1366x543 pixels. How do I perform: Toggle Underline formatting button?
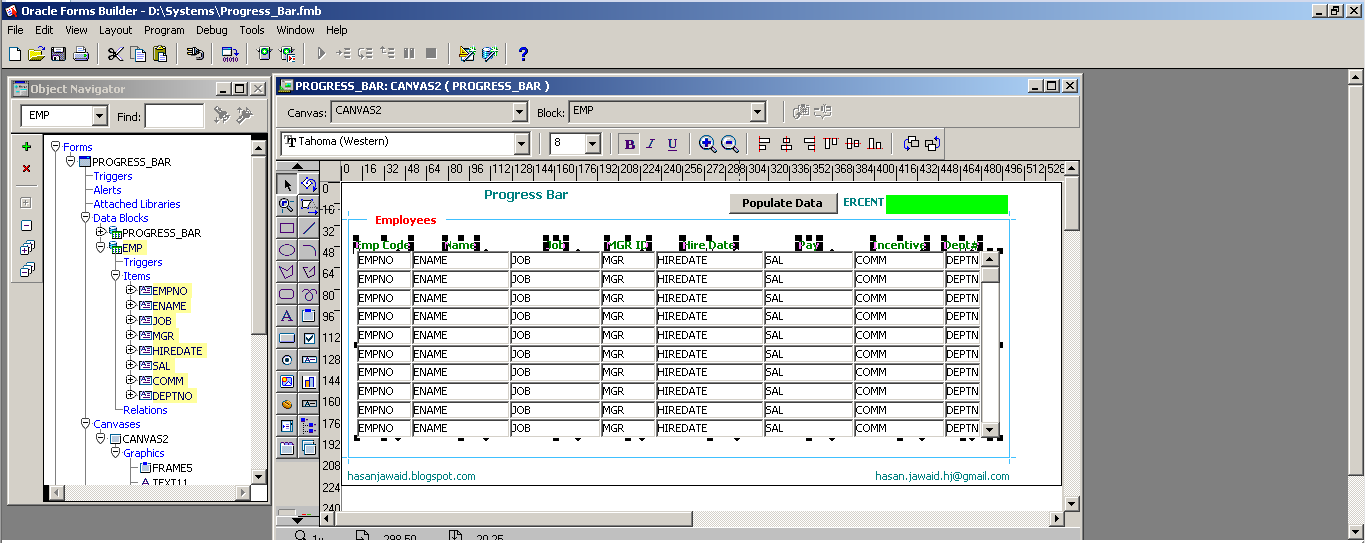coord(672,144)
